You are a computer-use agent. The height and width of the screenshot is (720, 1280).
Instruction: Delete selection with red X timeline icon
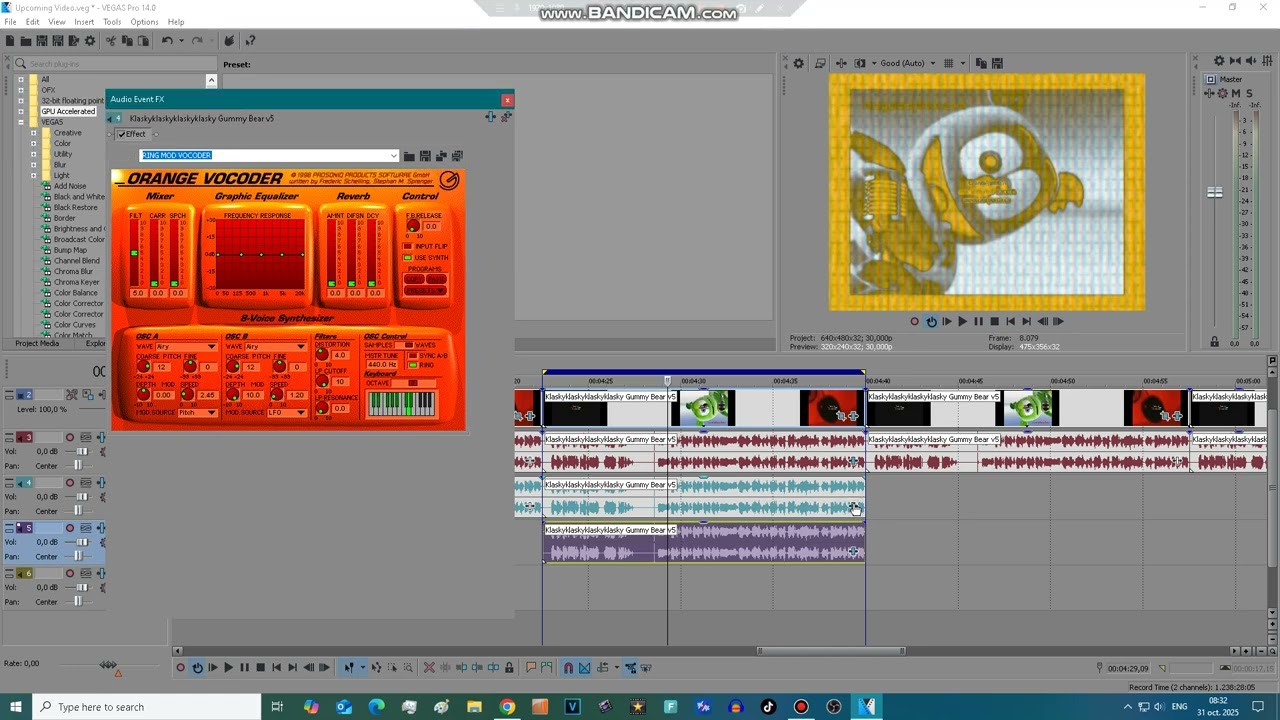click(x=429, y=667)
